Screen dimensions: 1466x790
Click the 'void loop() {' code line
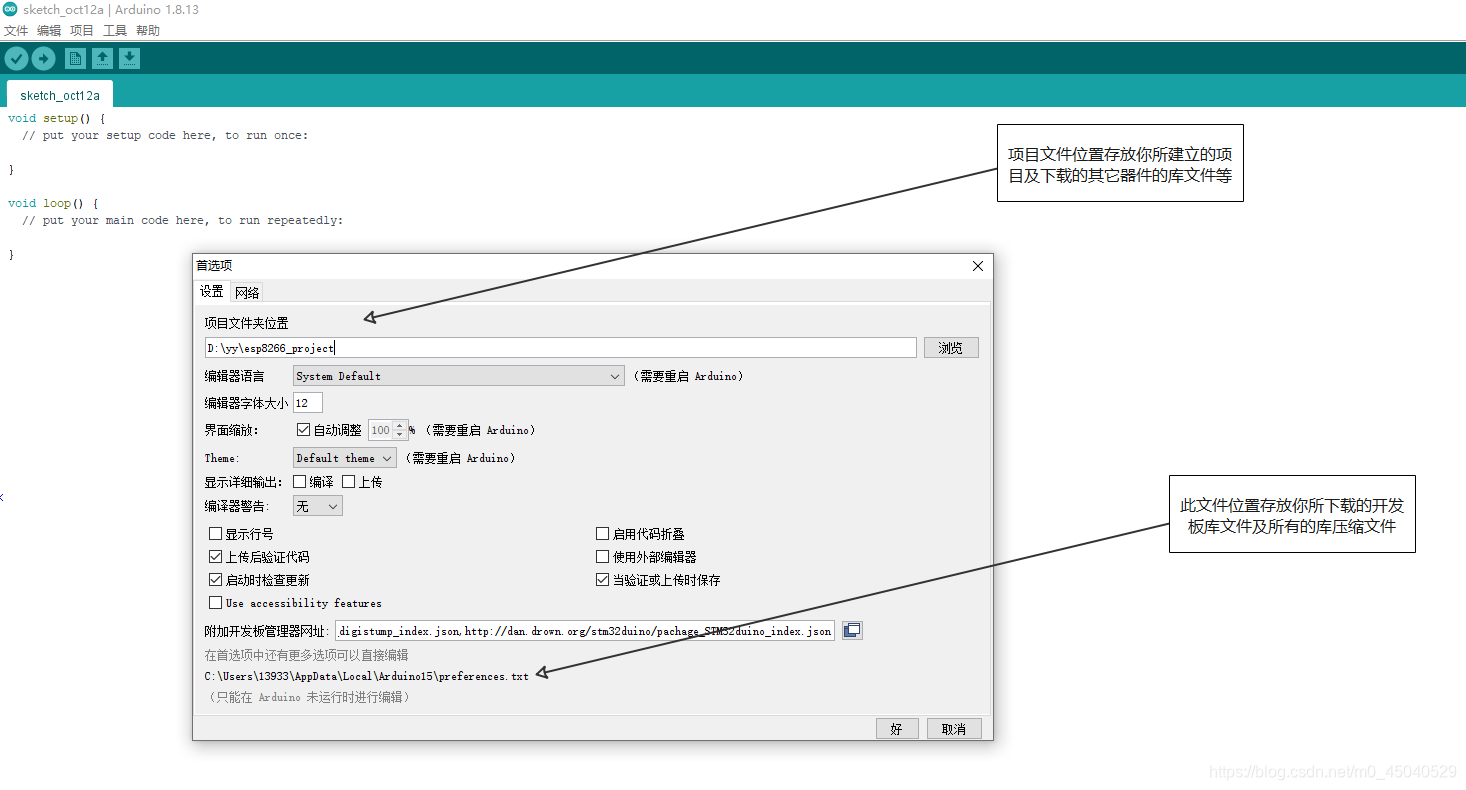[x=53, y=203]
